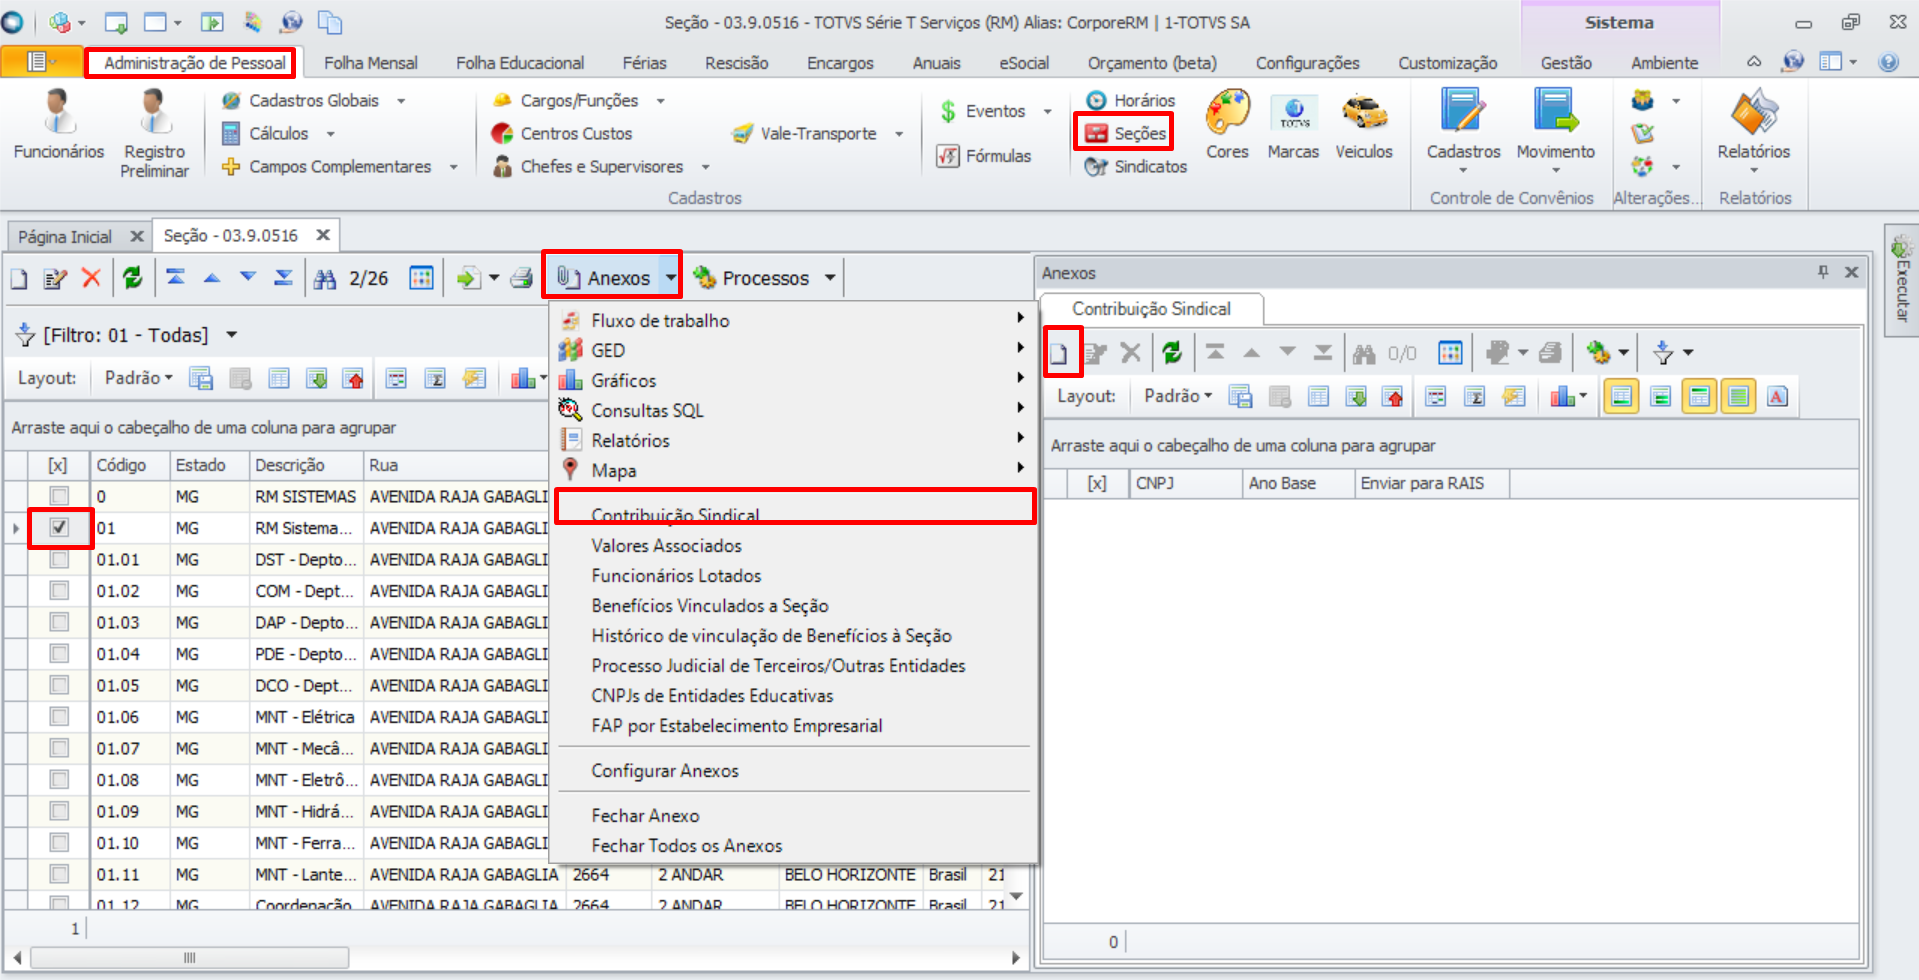Select the row cell with code 01.08
Screen dimensions: 1919x980
130,780
